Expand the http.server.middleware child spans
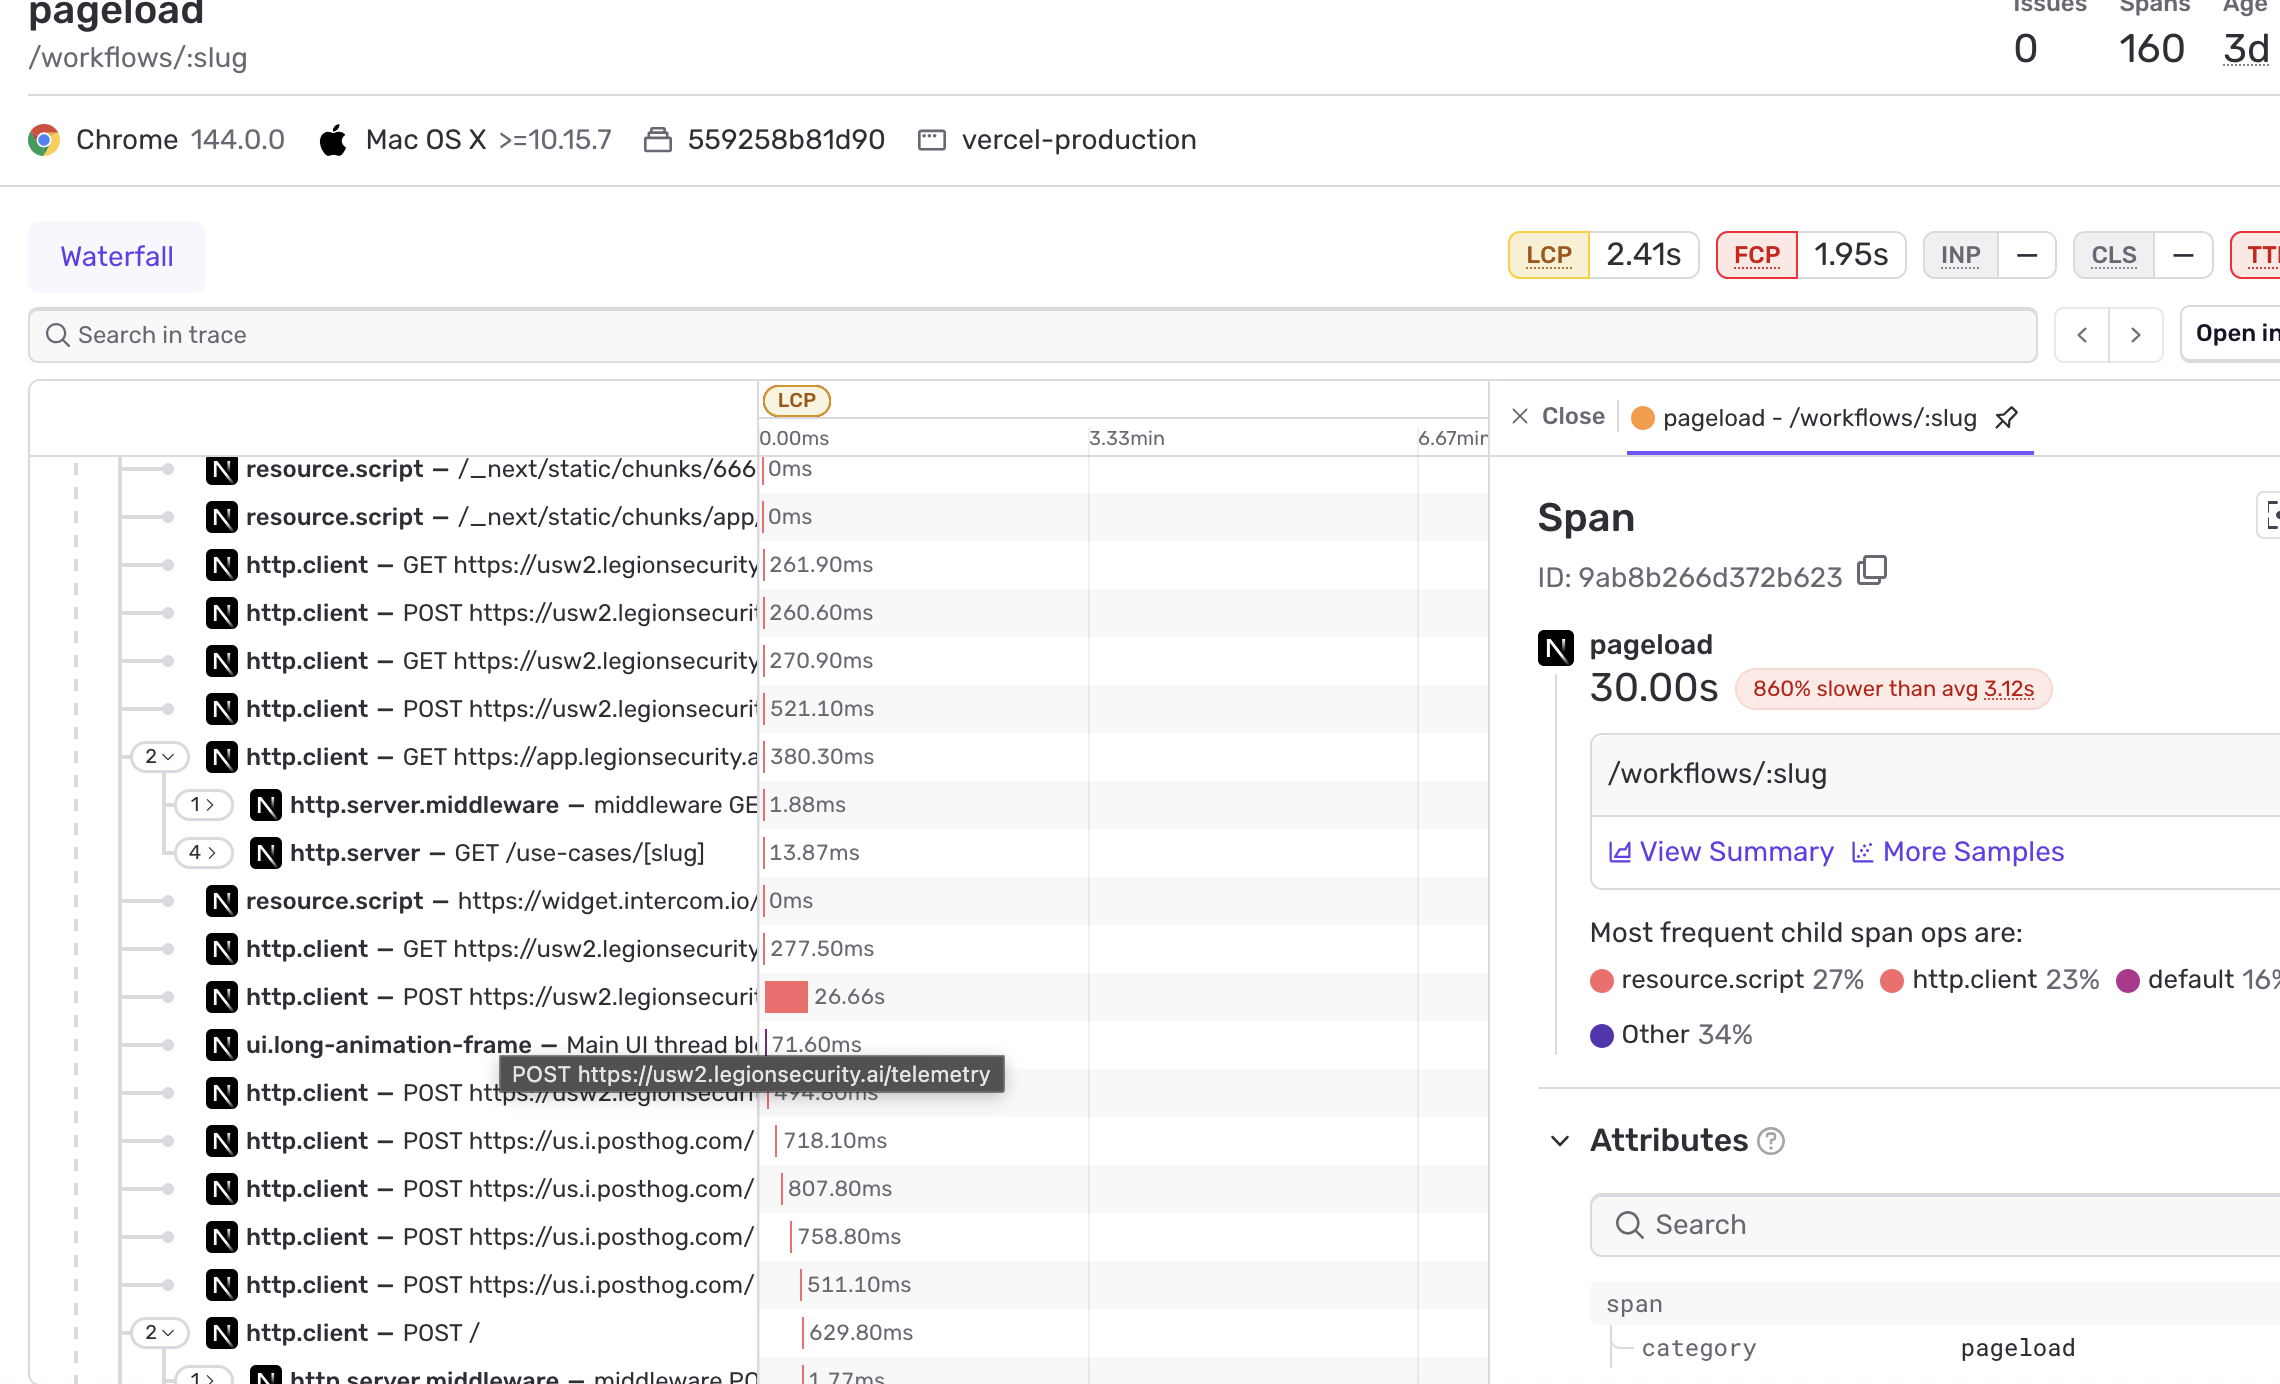The image size is (2280, 1384). (x=203, y=805)
